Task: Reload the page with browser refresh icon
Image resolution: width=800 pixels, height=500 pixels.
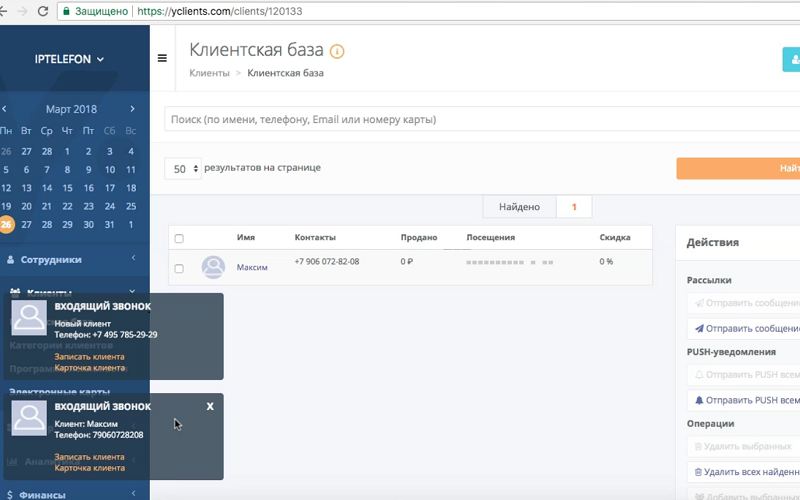Action: pyautogui.click(x=43, y=11)
